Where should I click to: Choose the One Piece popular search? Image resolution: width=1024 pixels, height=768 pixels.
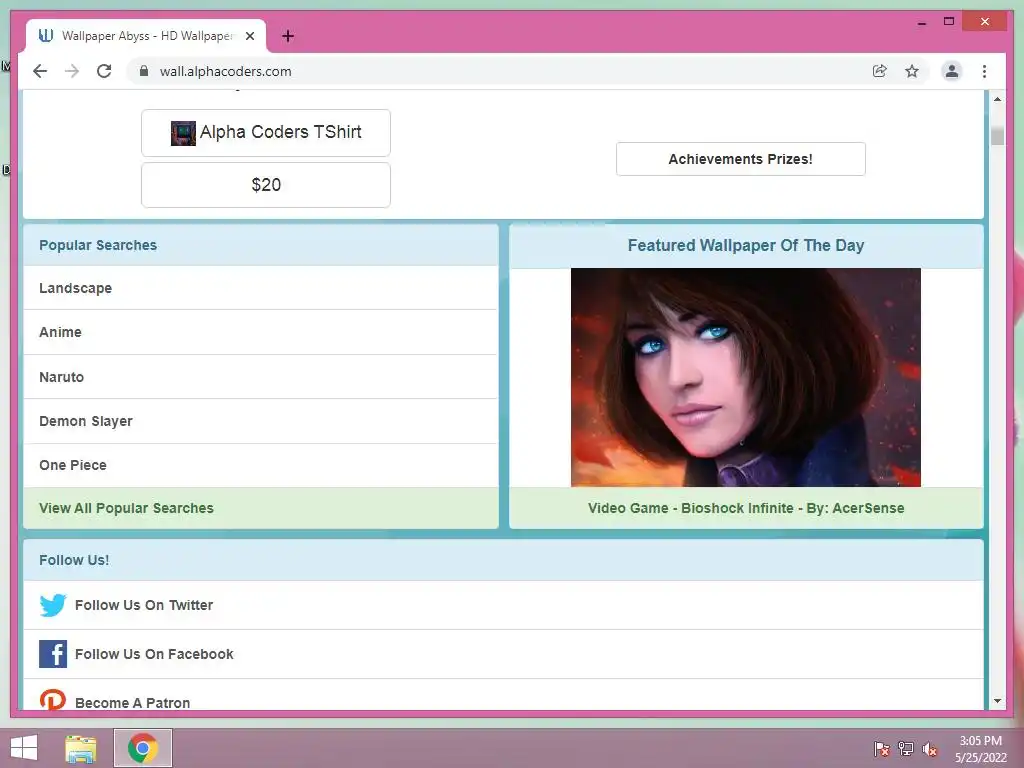click(x=261, y=465)
